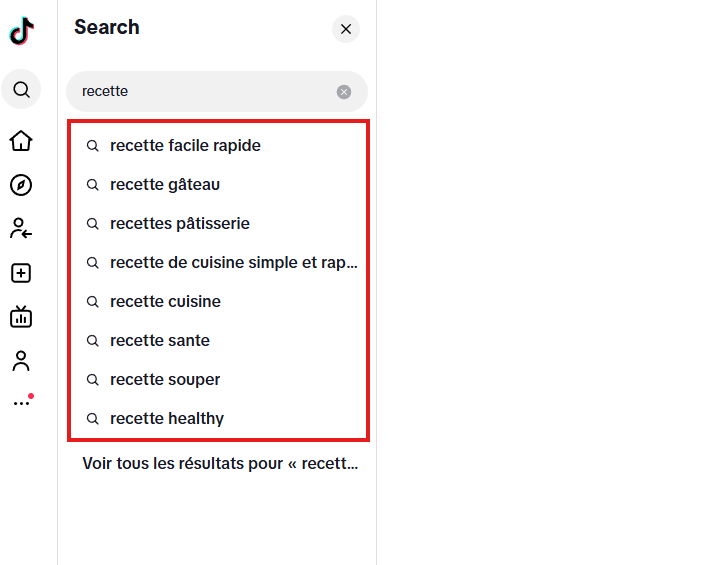
Task: Open Explore compass icon
Action: coord(21,185)
